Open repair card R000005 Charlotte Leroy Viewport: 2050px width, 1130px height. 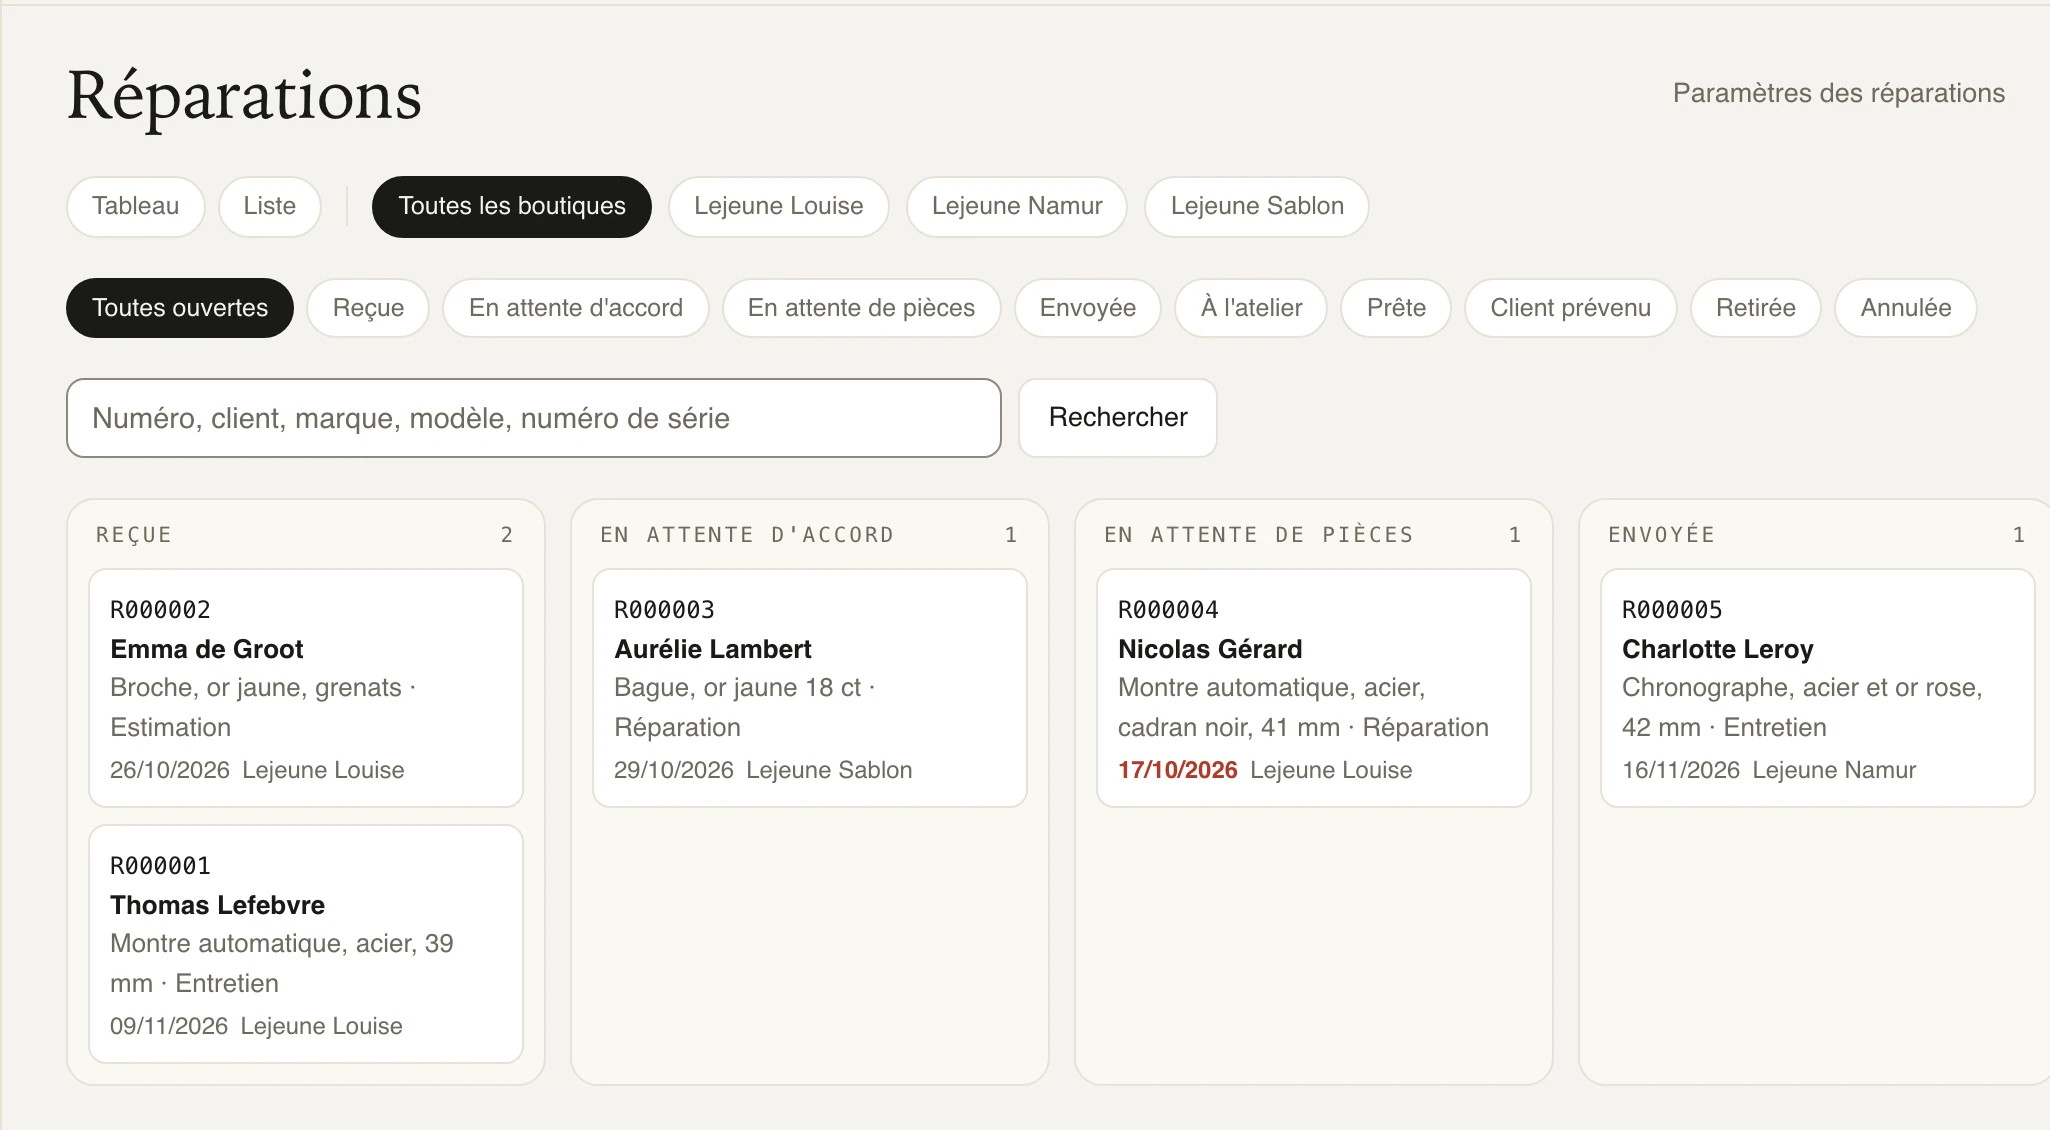(x=1818, y=688)
